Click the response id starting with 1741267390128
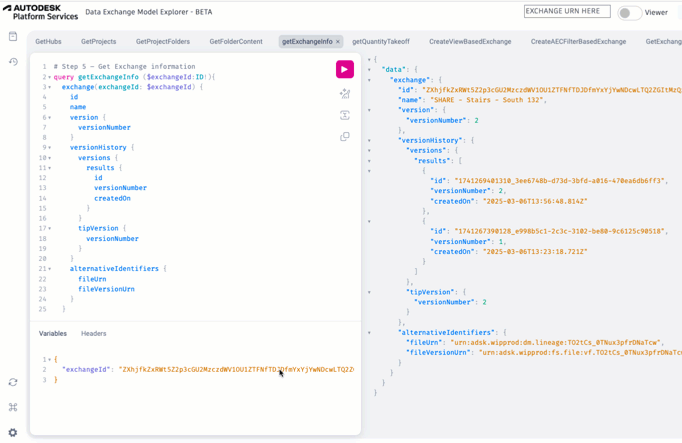The width and height of the screenshot is (682, 443). [560, 231]
